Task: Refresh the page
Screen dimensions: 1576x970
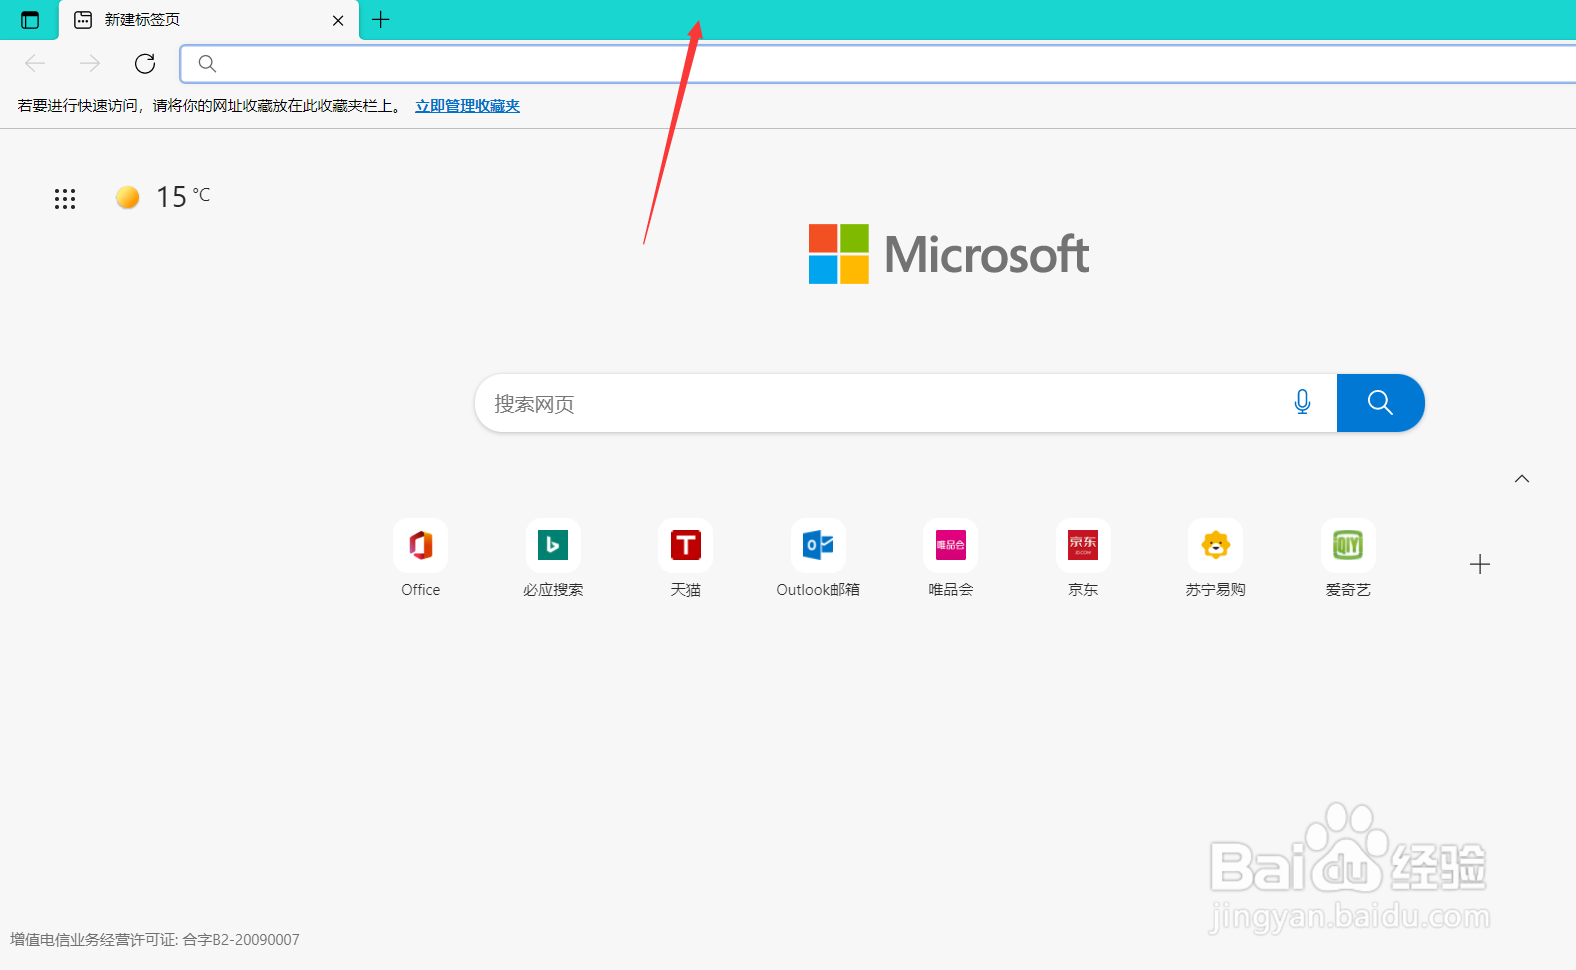Action: click(145, 64)
